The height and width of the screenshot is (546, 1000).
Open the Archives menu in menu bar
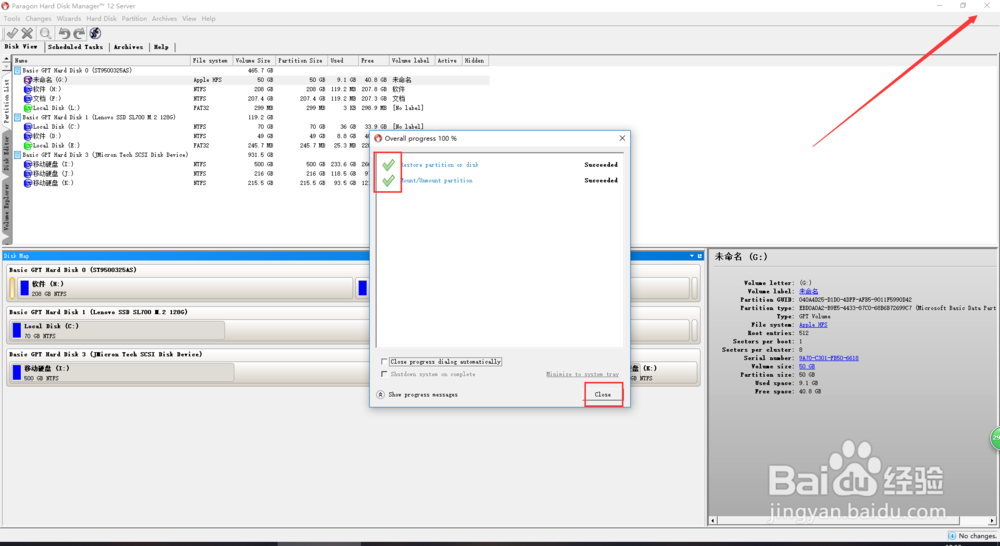click(164, 18)
